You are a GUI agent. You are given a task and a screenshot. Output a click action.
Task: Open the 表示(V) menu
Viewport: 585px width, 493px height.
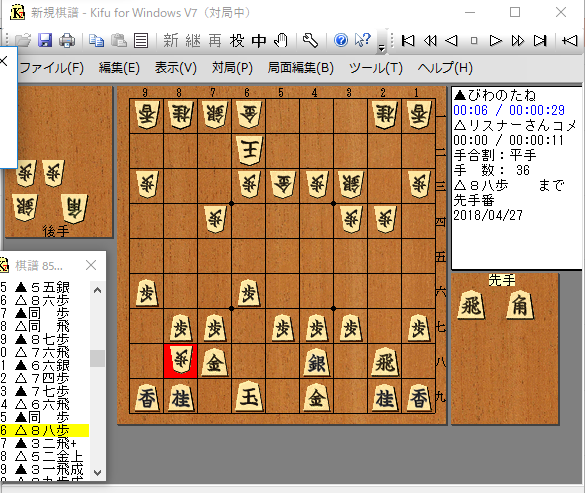[x=175, y=68]
